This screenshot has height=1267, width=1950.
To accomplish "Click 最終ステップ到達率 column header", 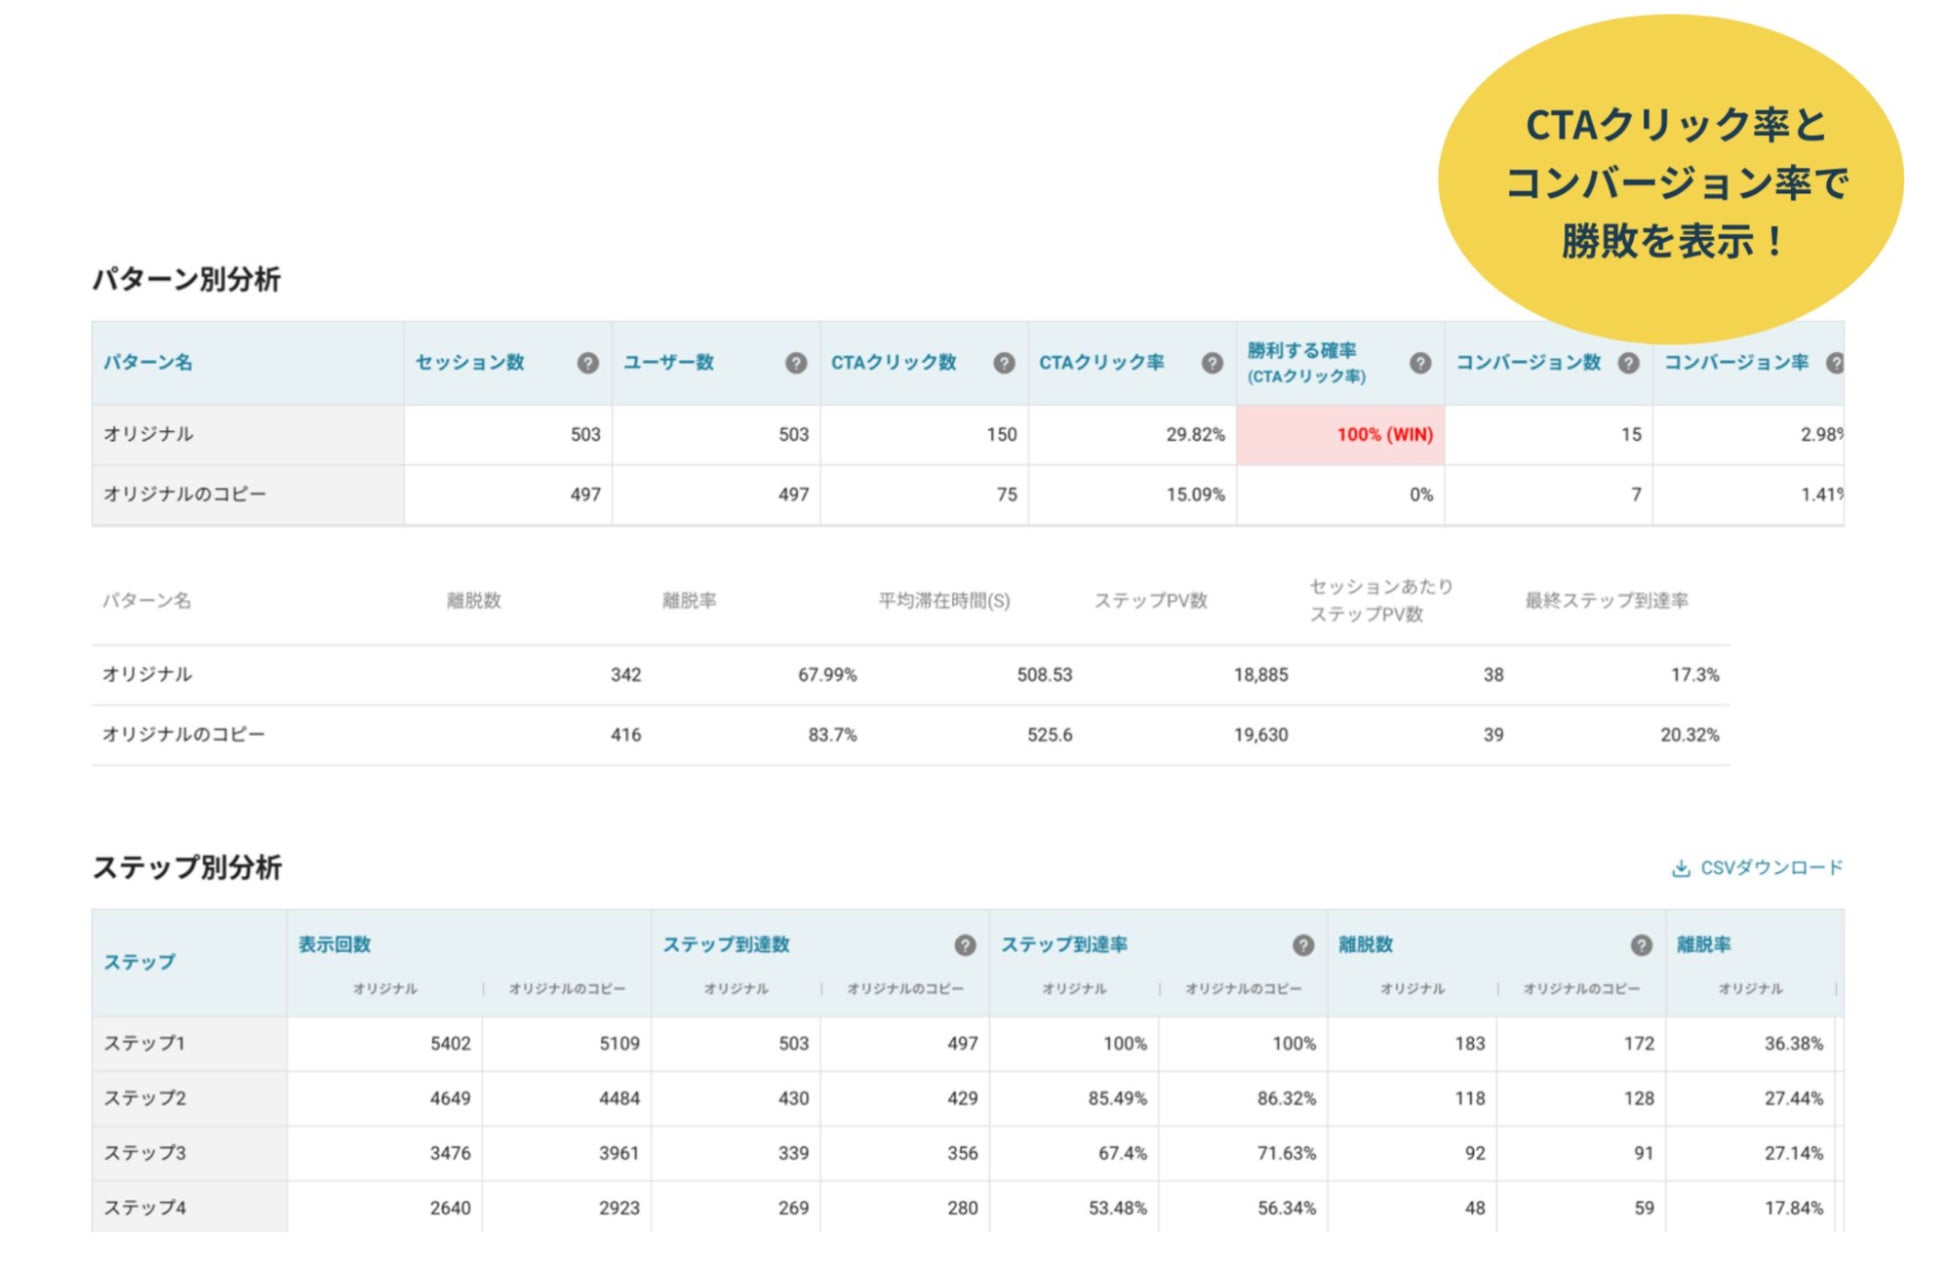I will coord(1606,601).
